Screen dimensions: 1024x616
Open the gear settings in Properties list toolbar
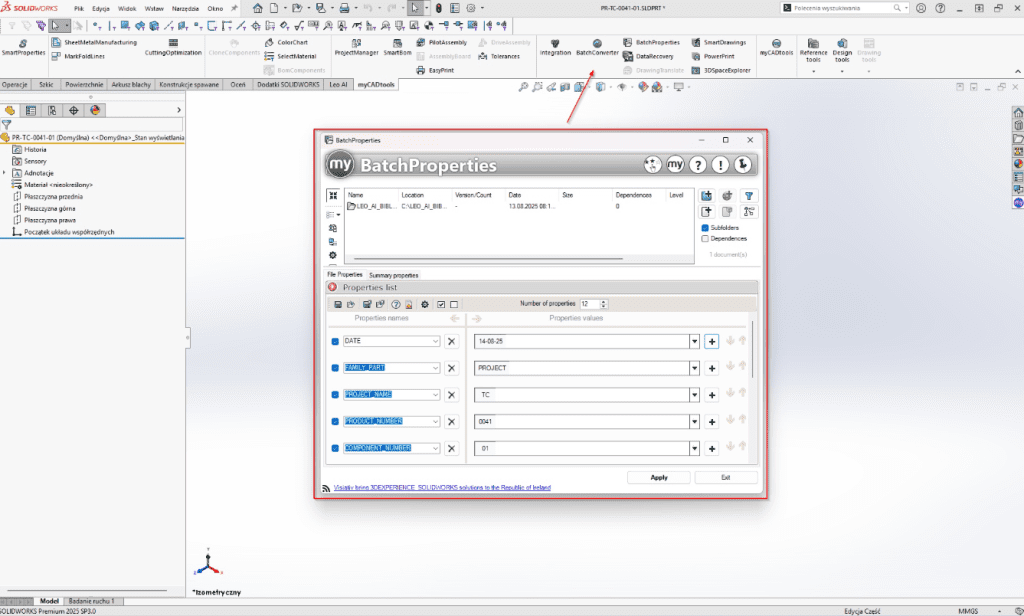coord(424,304)
